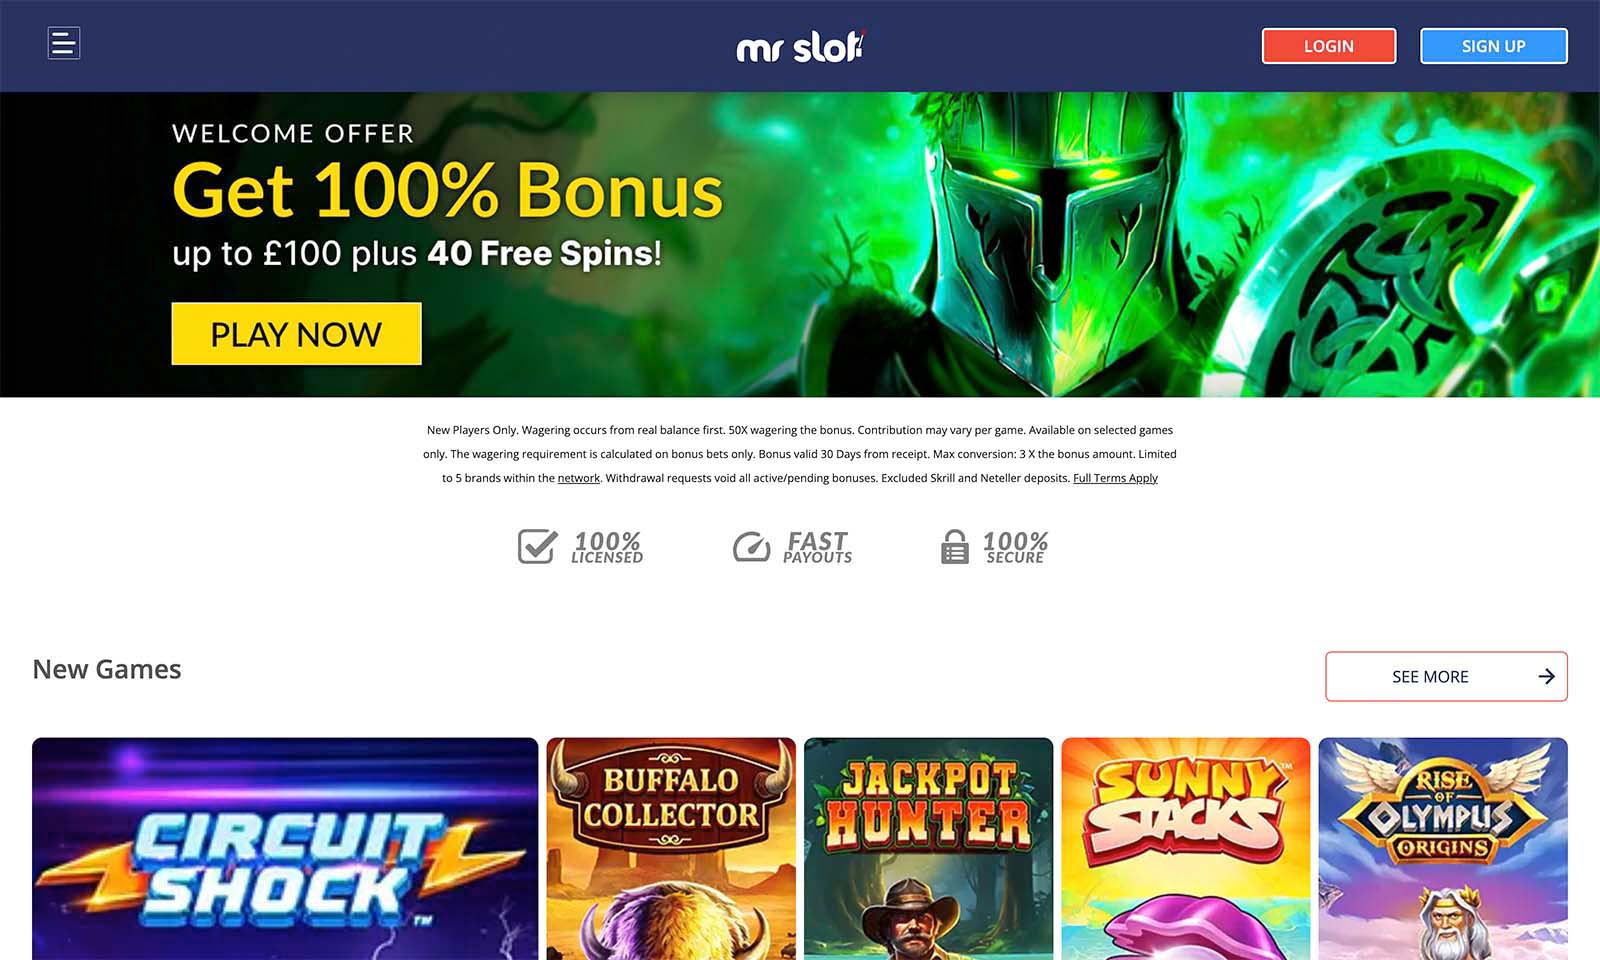The width and height of the screenshot is (1600, 960).
Task: Click the mr slot logo
Action: point(800,46)
